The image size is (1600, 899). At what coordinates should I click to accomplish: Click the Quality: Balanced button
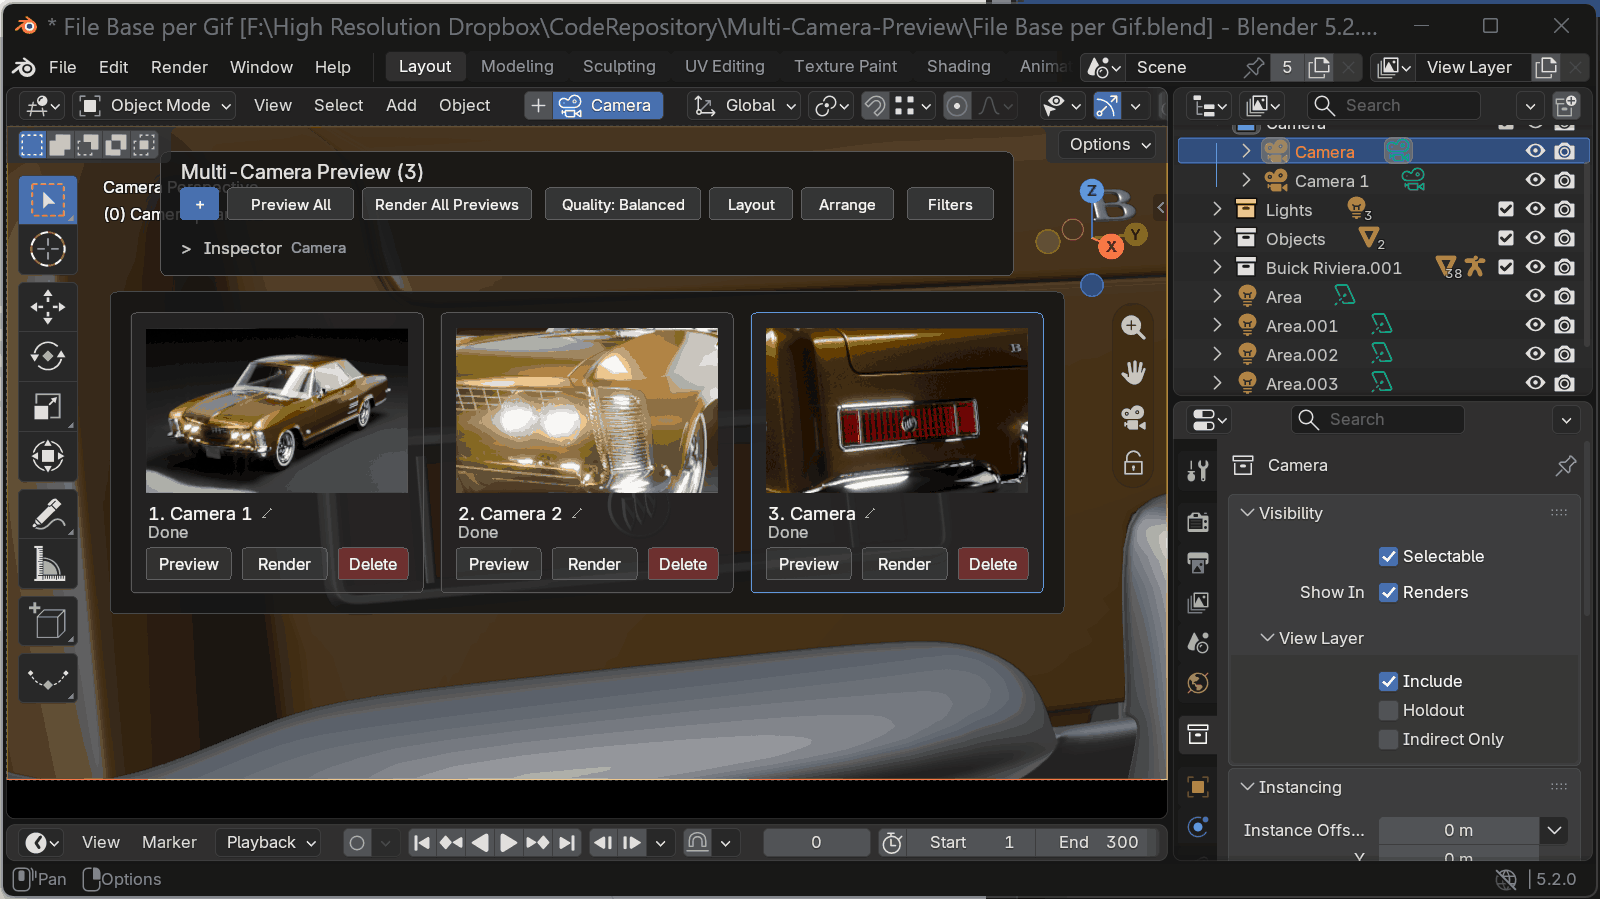623,204
